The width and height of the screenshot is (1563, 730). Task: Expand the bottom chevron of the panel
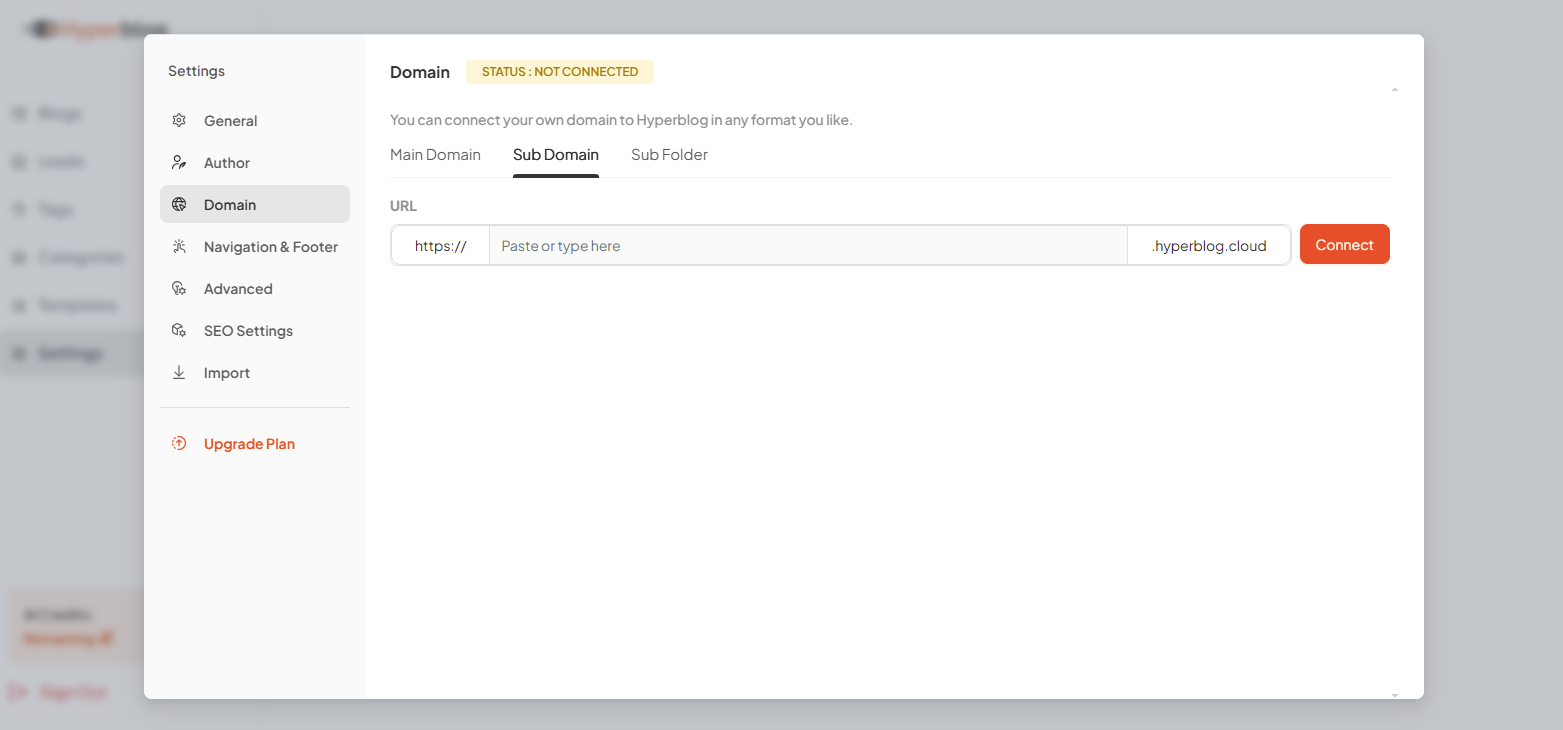1394,693
